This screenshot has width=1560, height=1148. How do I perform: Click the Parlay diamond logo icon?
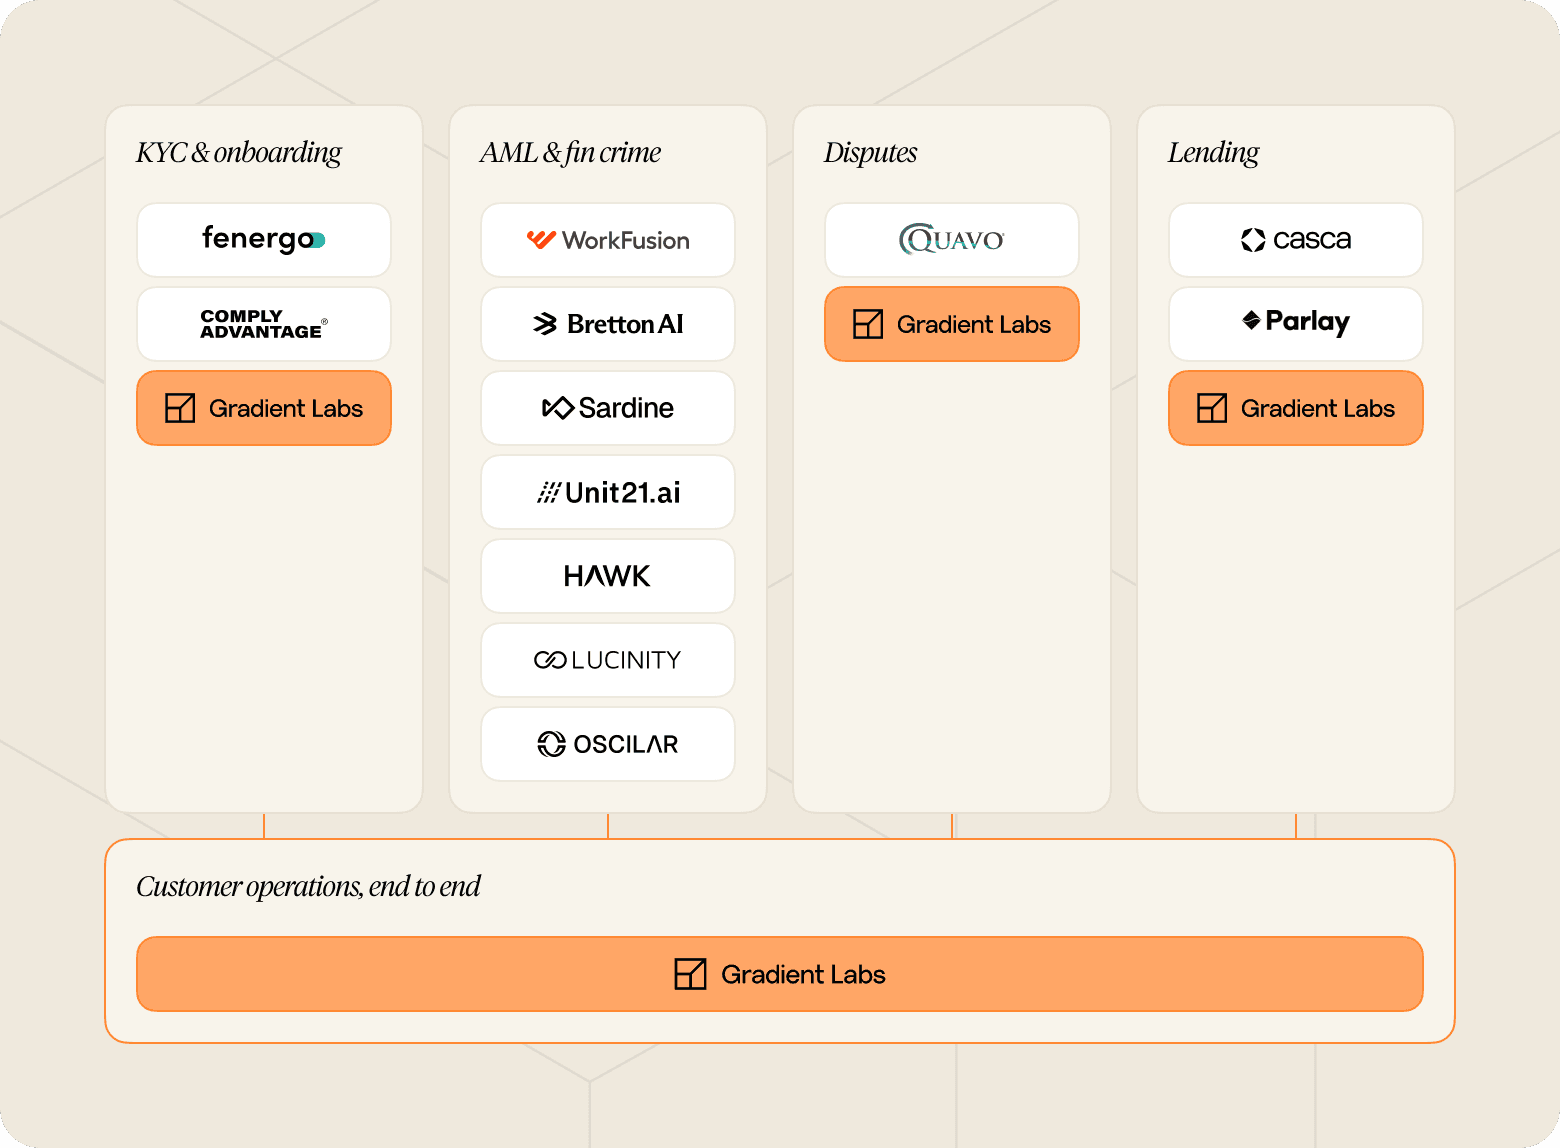(x=1251, y=320)
